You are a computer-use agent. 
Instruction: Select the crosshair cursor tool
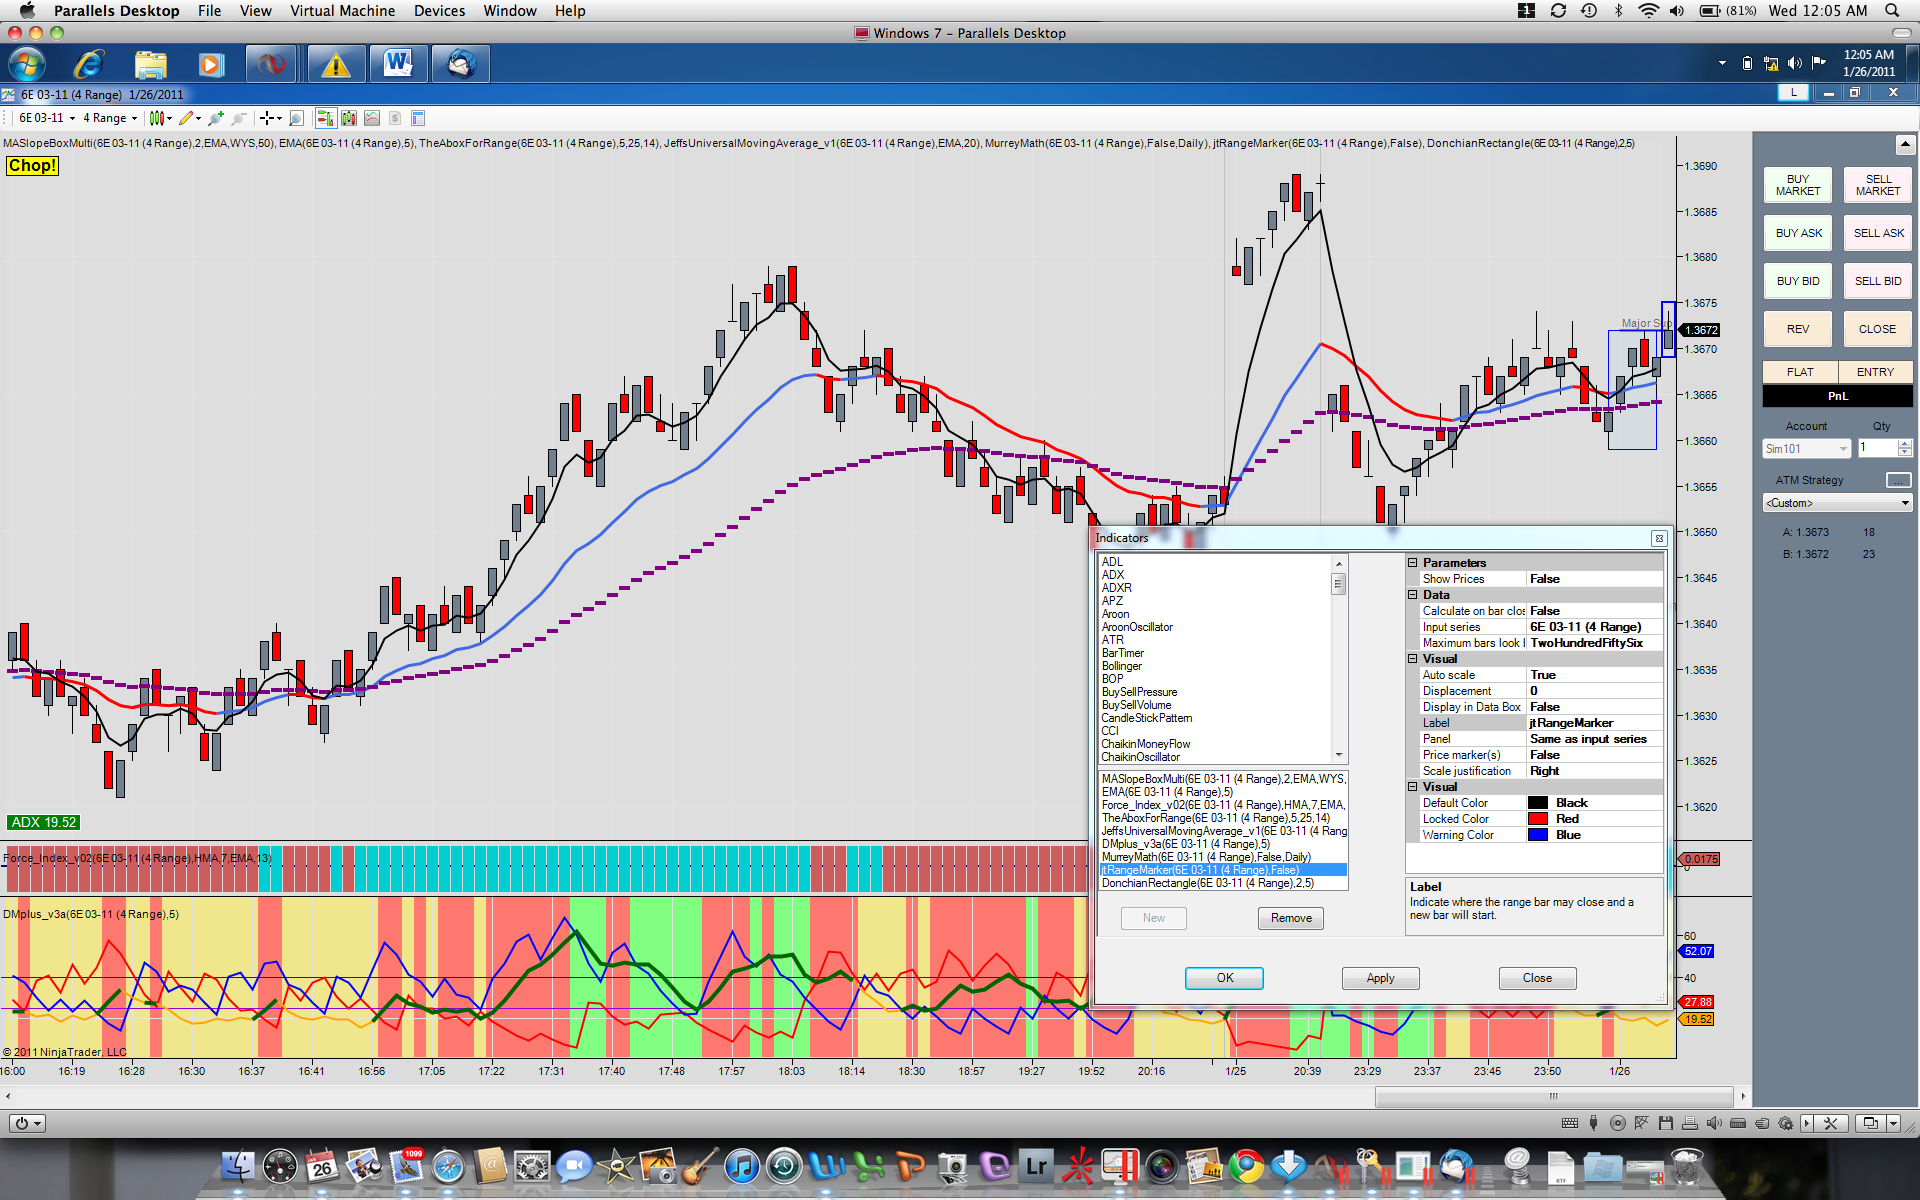[266, 118]
